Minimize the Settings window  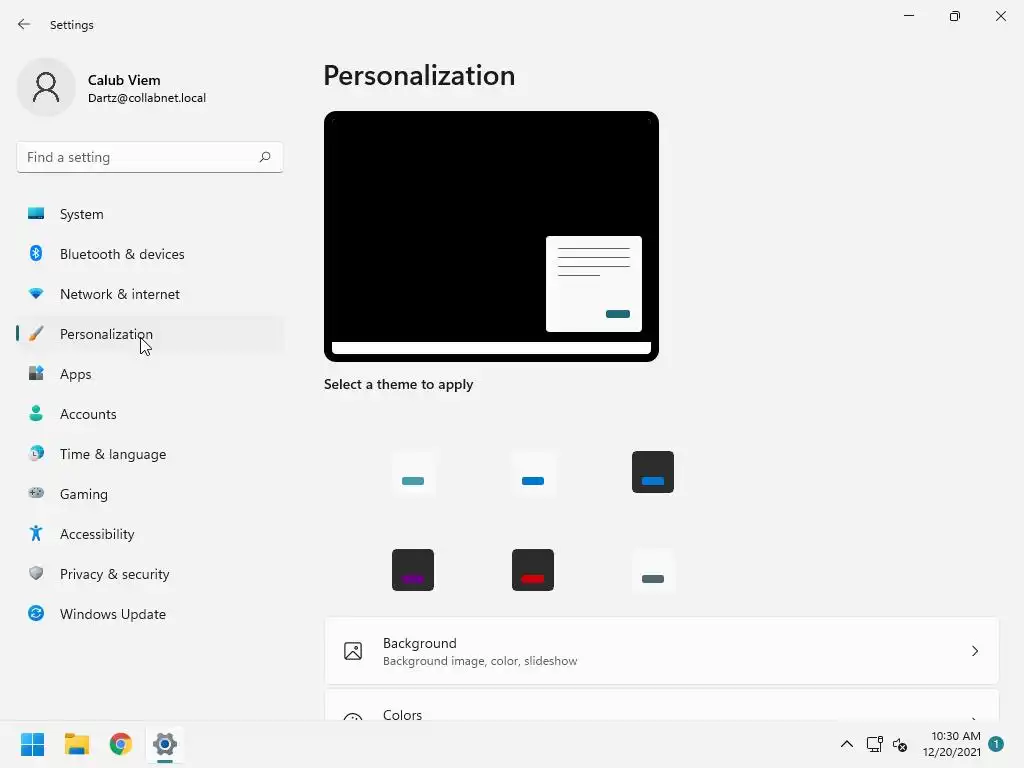[908, 16]
